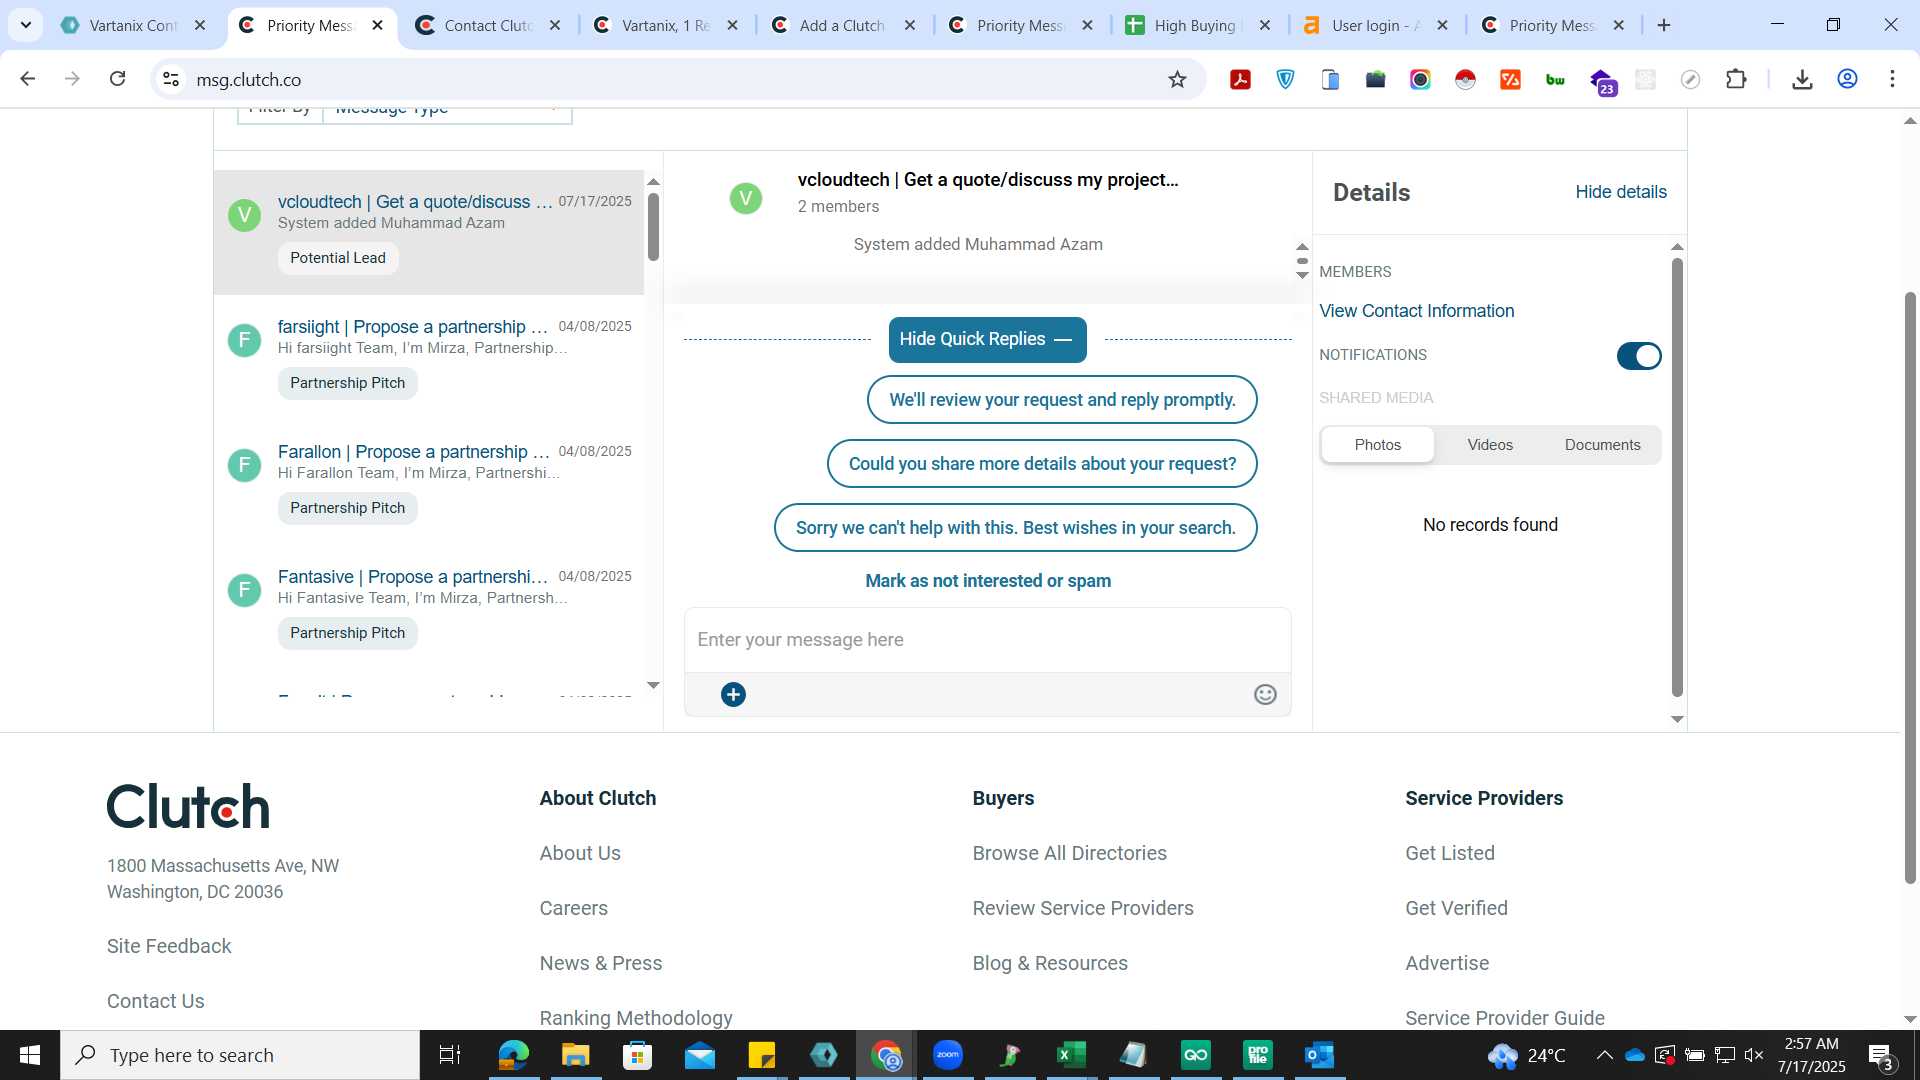Image resolution: width=1920 pixels, height=1080 pixels.
Task: Select the vcloudtech Potential Lead conversation
Action: tap(429, 232)
